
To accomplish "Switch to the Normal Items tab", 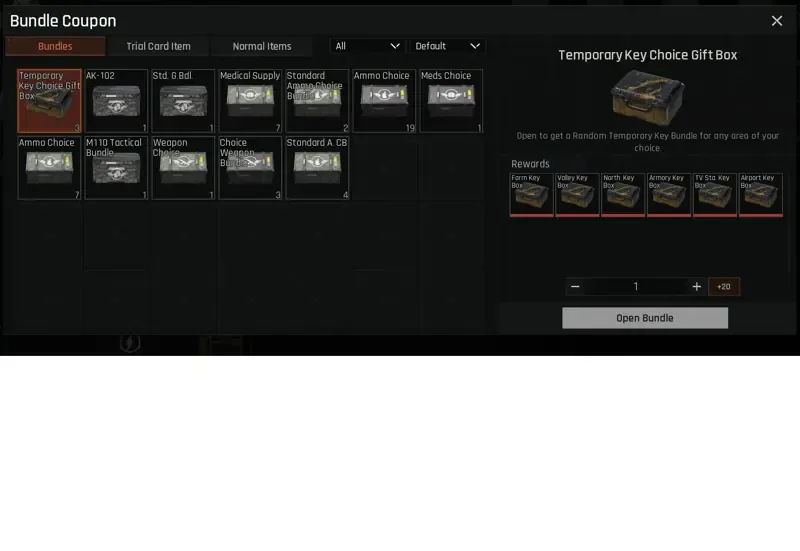I will coord(262,46).
